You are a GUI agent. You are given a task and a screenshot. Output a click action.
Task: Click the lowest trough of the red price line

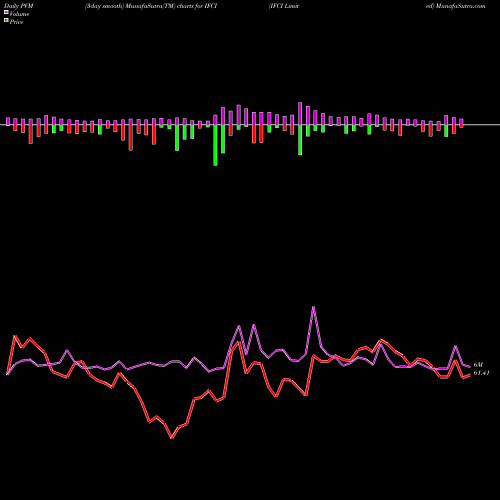point(172,438)
